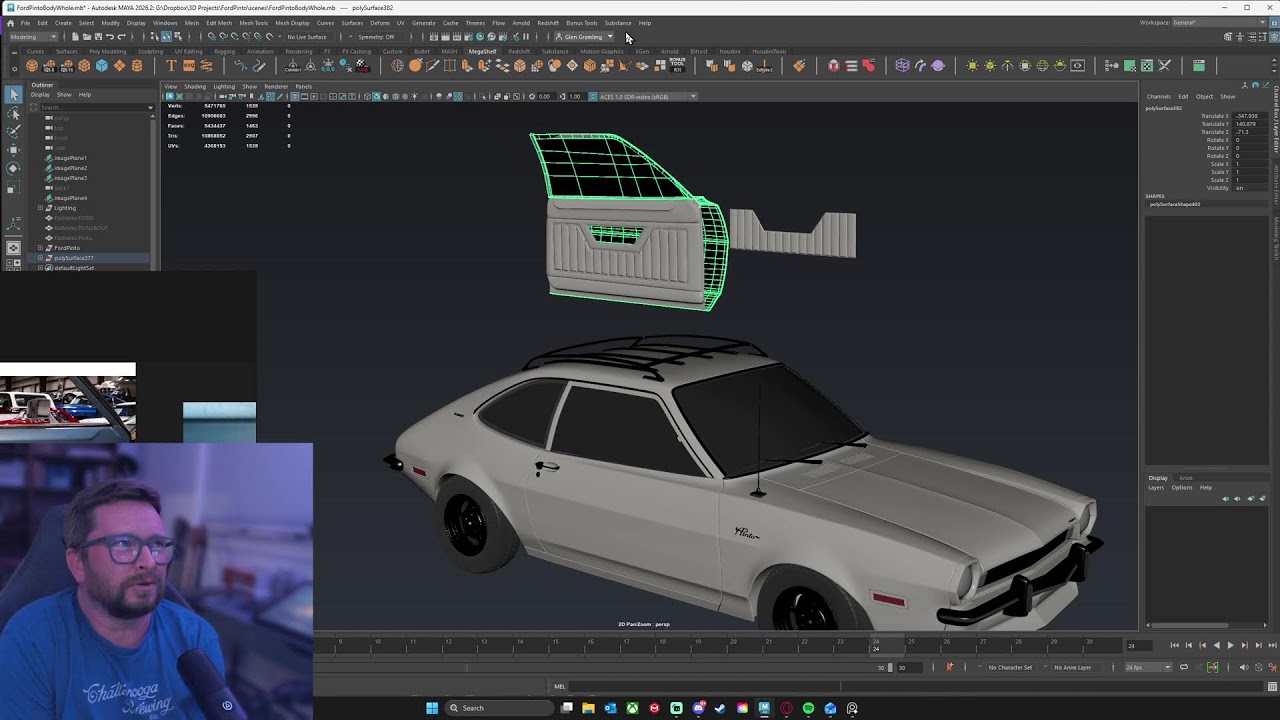Viewport: 1280px width, 720px height.
Task: Click the Bonus Tool shelf icon
Action: coord(677,66)
